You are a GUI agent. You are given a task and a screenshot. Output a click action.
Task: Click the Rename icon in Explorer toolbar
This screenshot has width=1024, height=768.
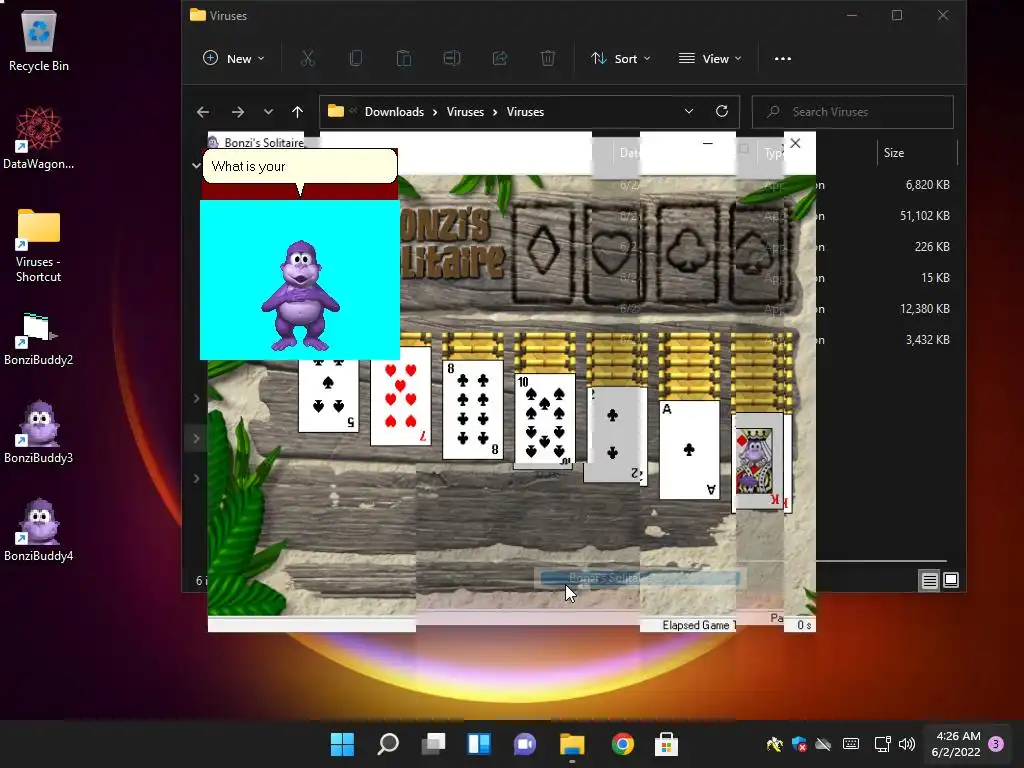click(x=452, y=59)
